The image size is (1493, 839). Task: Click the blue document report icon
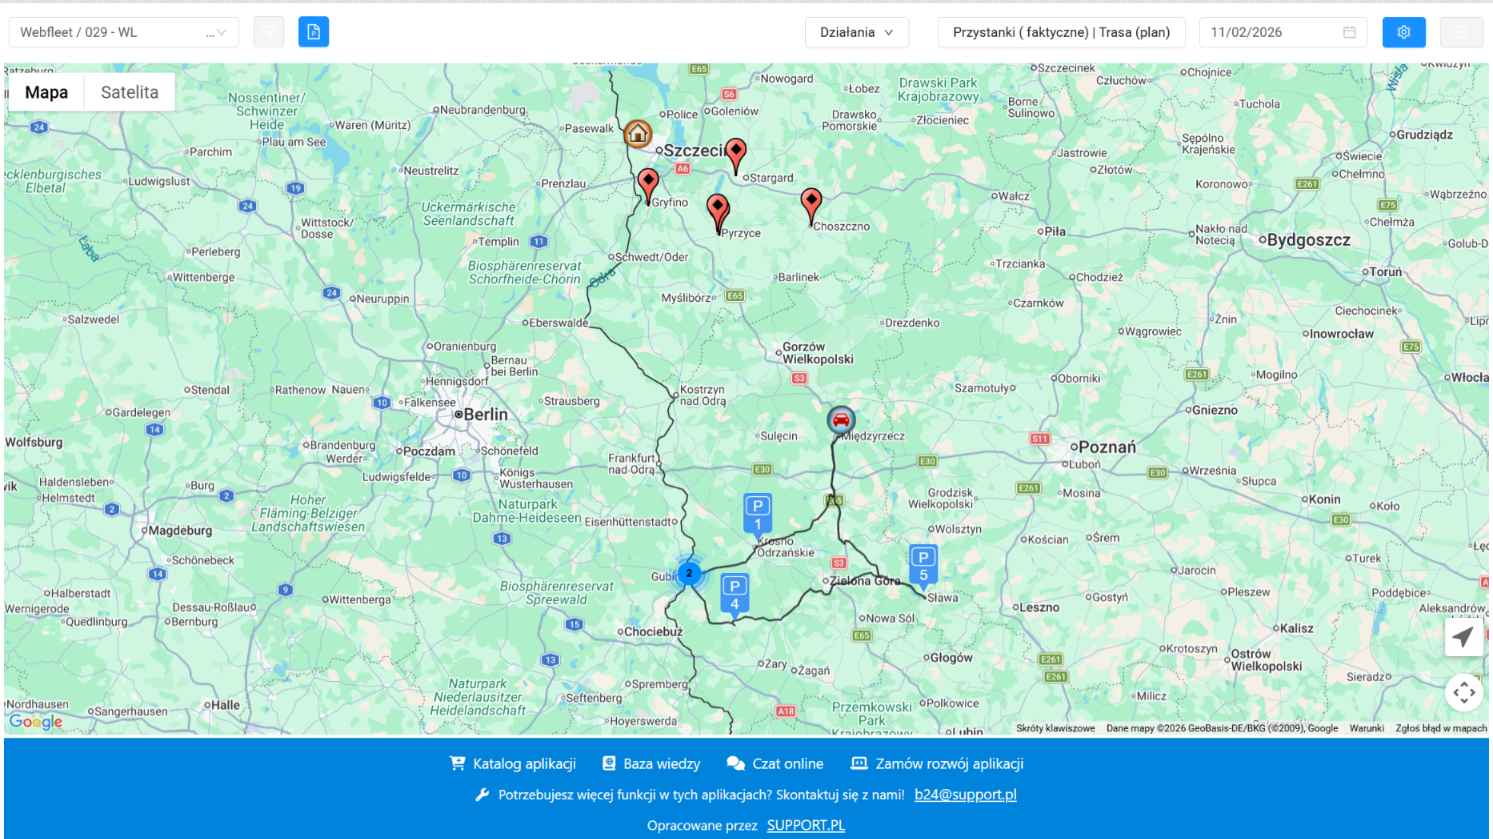coord(313,32)
